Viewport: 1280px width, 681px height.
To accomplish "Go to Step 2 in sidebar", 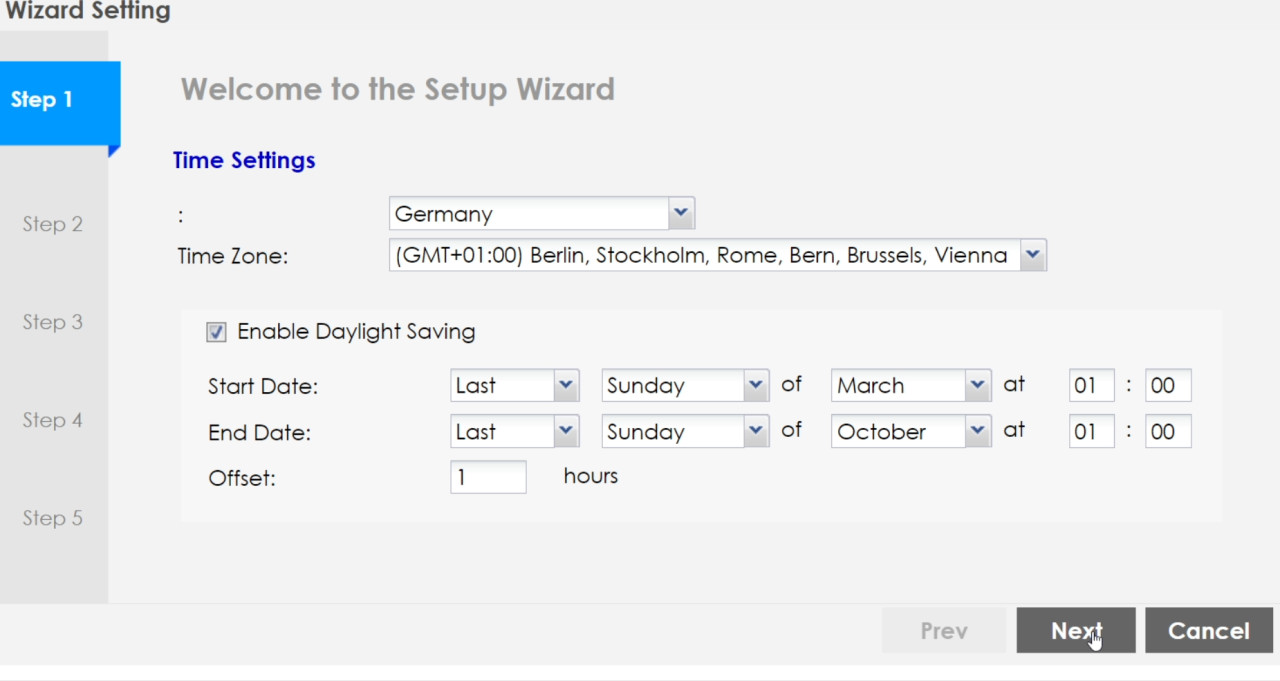I will point(52,224).
